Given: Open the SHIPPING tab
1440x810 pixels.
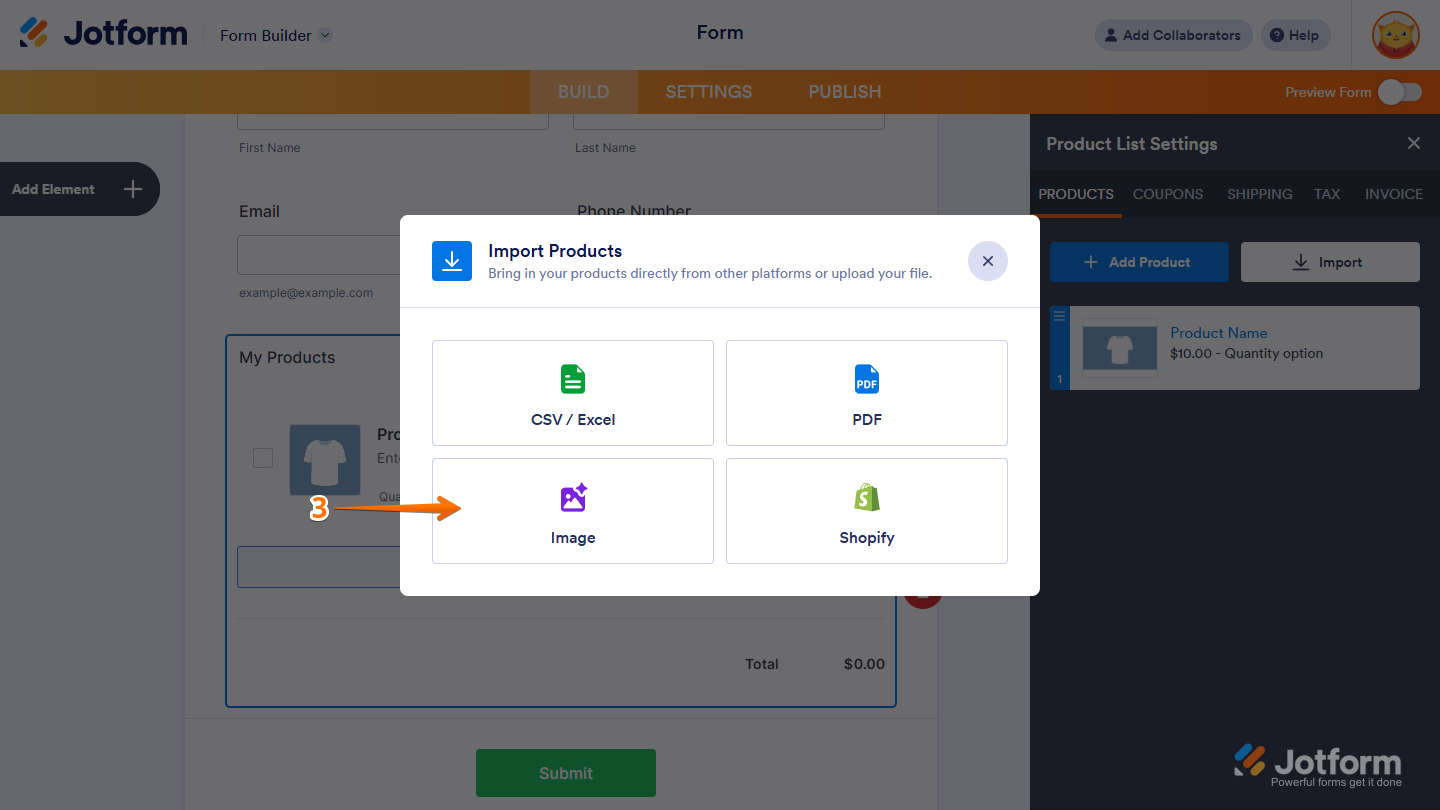Looking at the screenshot, I should click(x=1260, y=194).
